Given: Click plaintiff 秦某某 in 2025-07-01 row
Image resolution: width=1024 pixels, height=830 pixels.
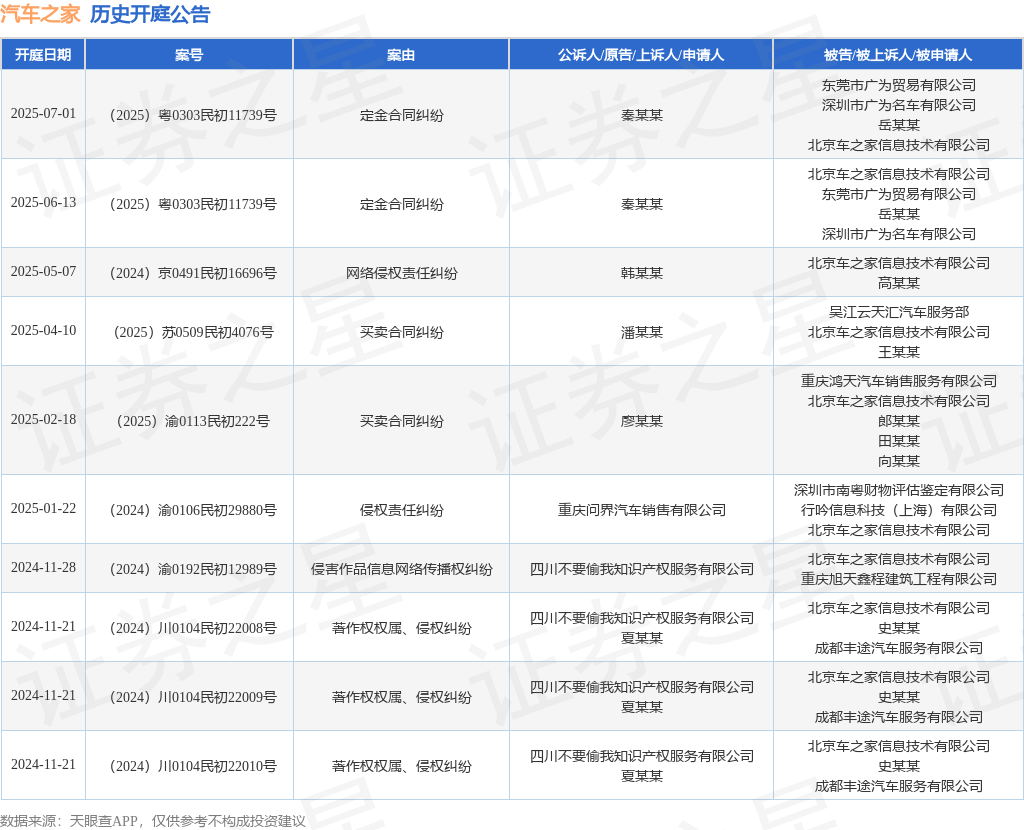Looking at the screenshot, I should pyautogui.click(x=641, y=116).
